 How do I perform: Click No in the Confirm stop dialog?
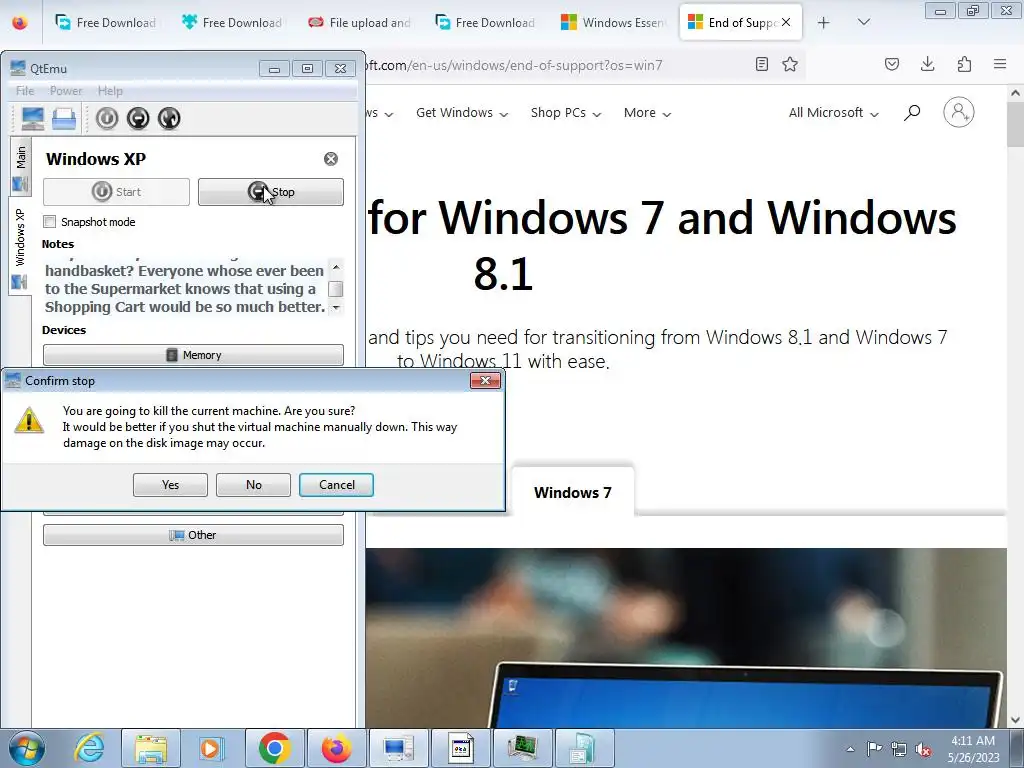pos(253,485)
